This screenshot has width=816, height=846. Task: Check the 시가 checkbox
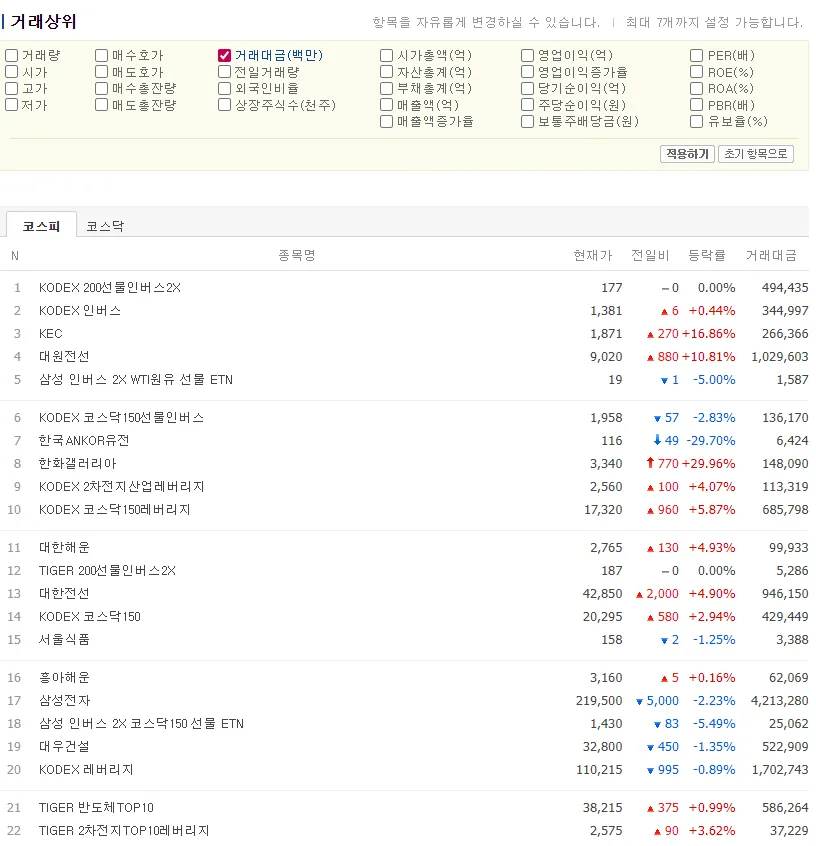pos(11,72)
